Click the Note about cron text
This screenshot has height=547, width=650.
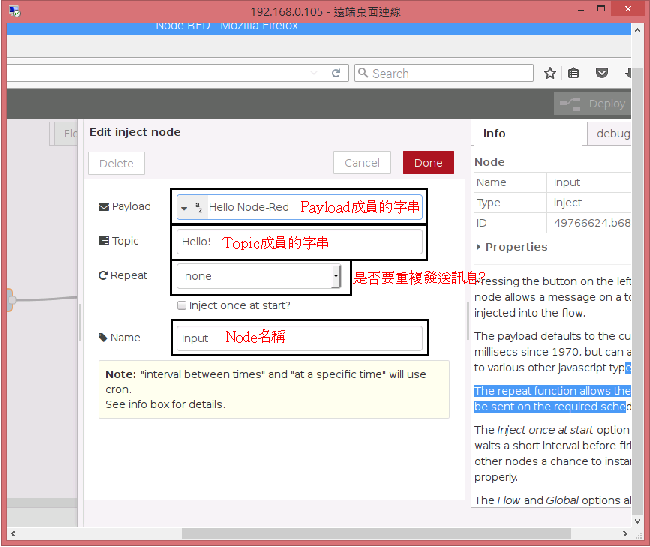pos(274,389)
